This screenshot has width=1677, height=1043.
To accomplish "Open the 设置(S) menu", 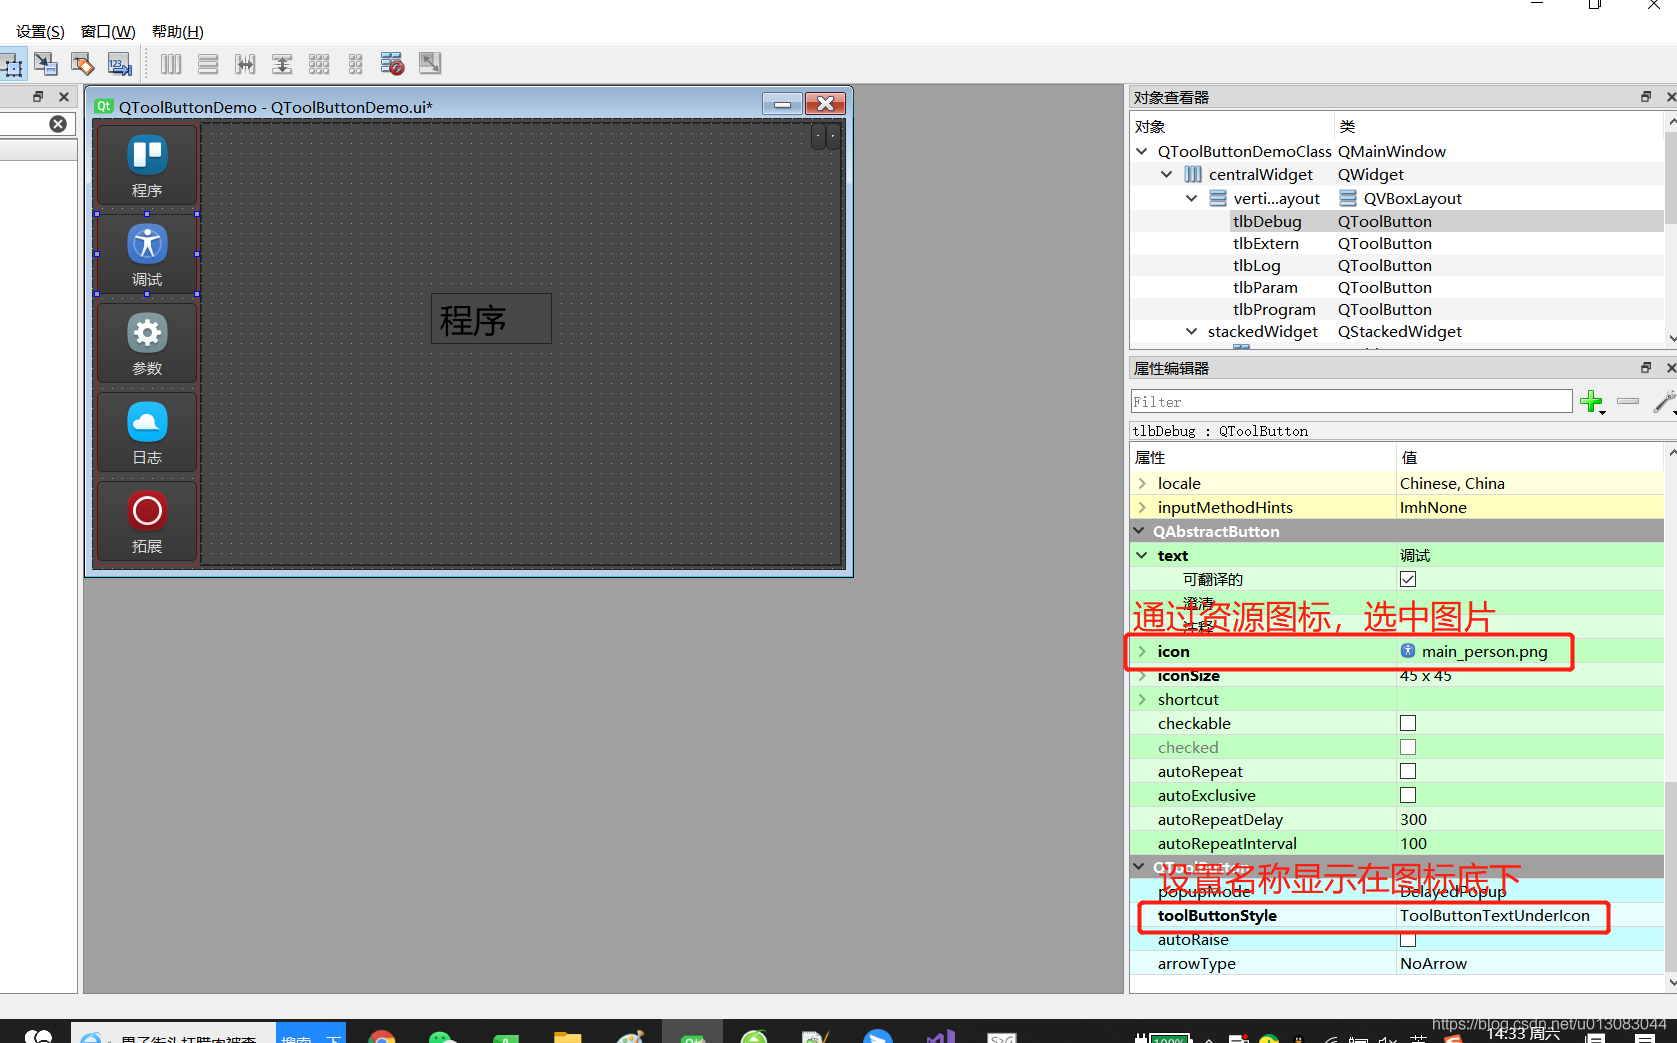I will (40, 32).
